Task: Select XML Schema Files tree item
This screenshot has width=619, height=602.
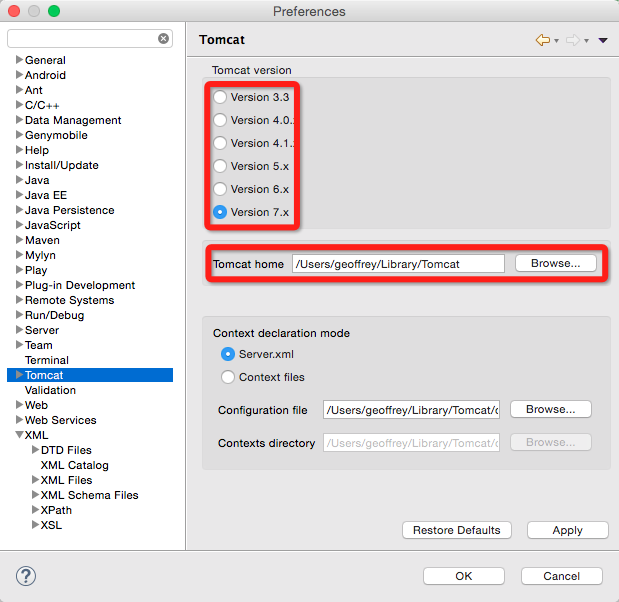Action: coord(90,495)
